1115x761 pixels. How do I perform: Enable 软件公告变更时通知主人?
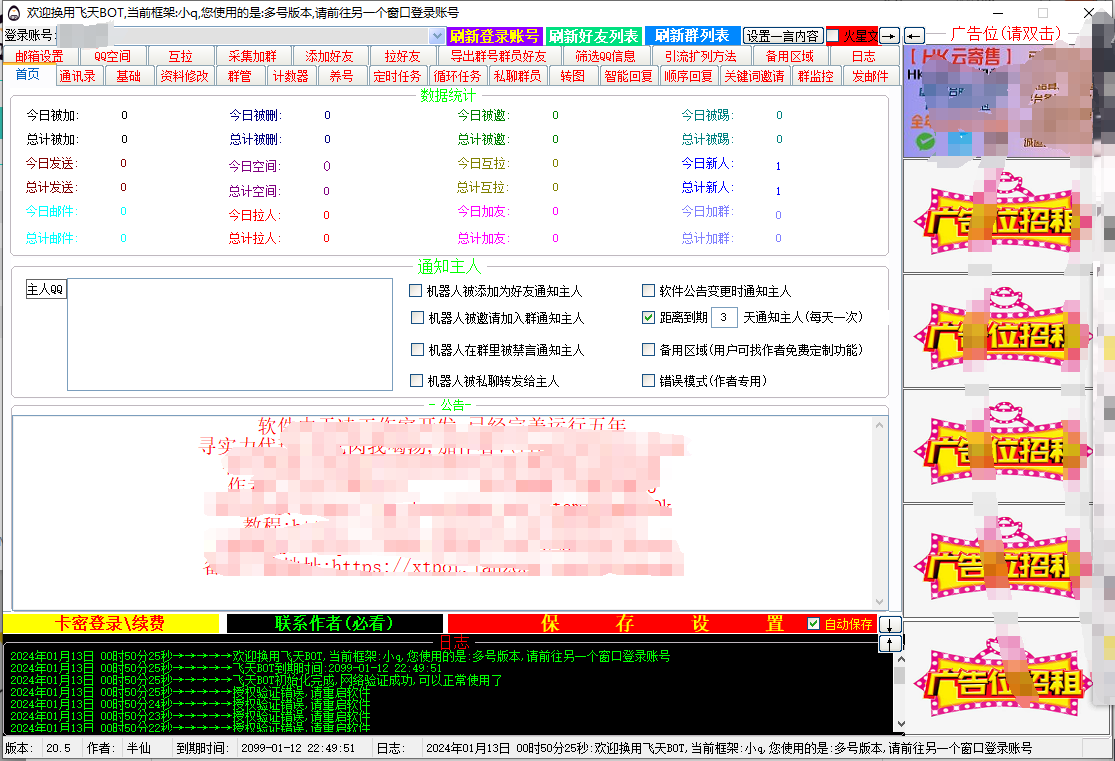point(648,290)
